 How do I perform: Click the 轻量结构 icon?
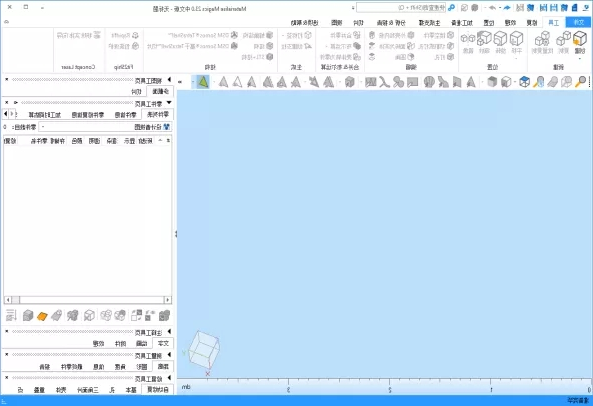point(269,35)
